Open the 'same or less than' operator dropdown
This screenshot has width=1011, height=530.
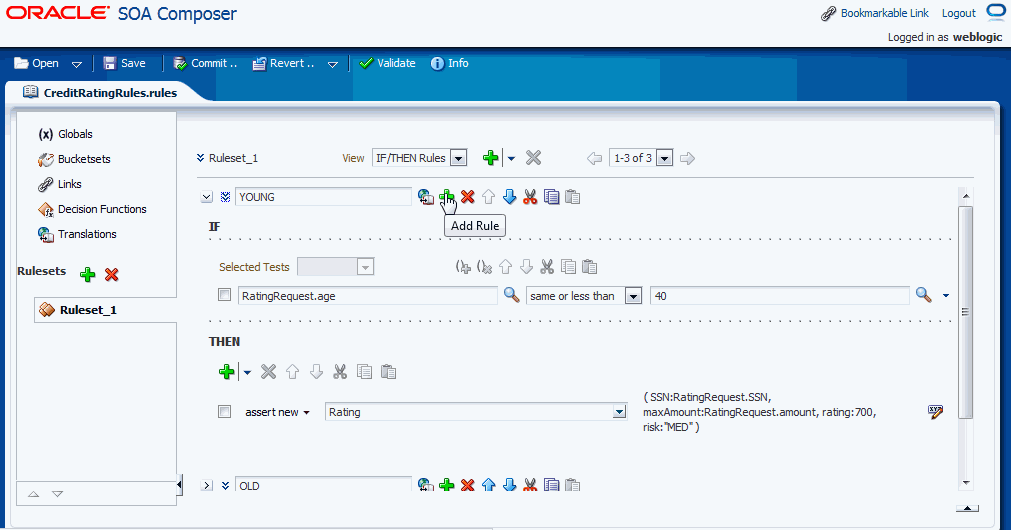click(x=632, y=295)
